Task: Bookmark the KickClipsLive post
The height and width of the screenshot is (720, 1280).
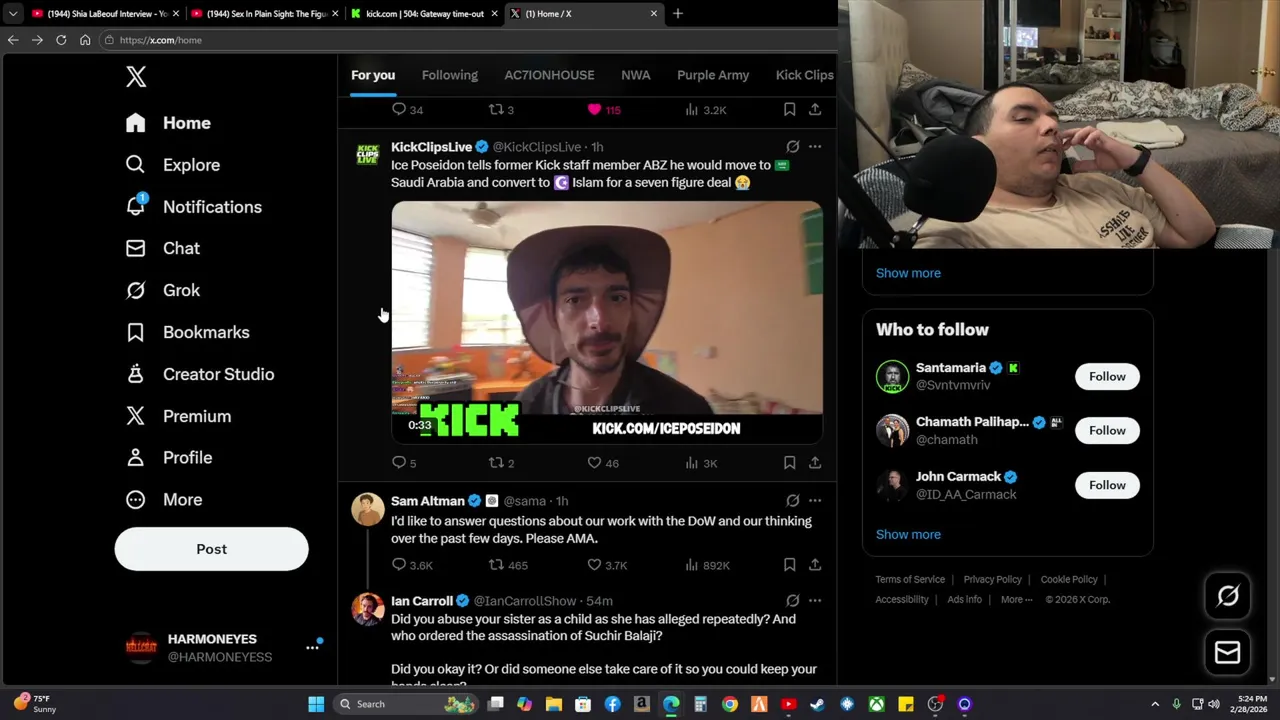Action: pos(789,463)
